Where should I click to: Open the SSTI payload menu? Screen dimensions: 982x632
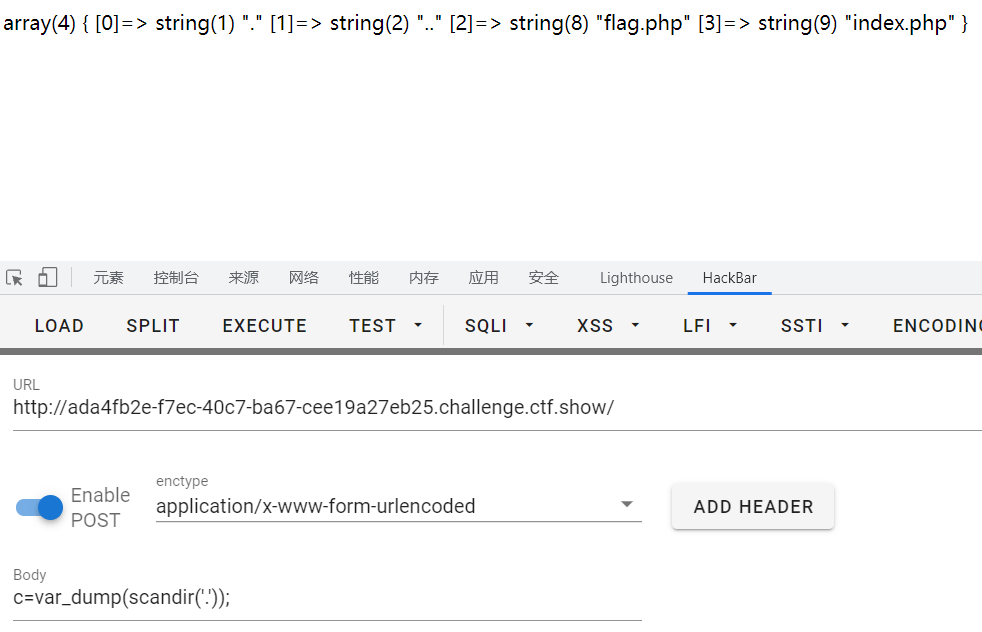tap(815, 326)
